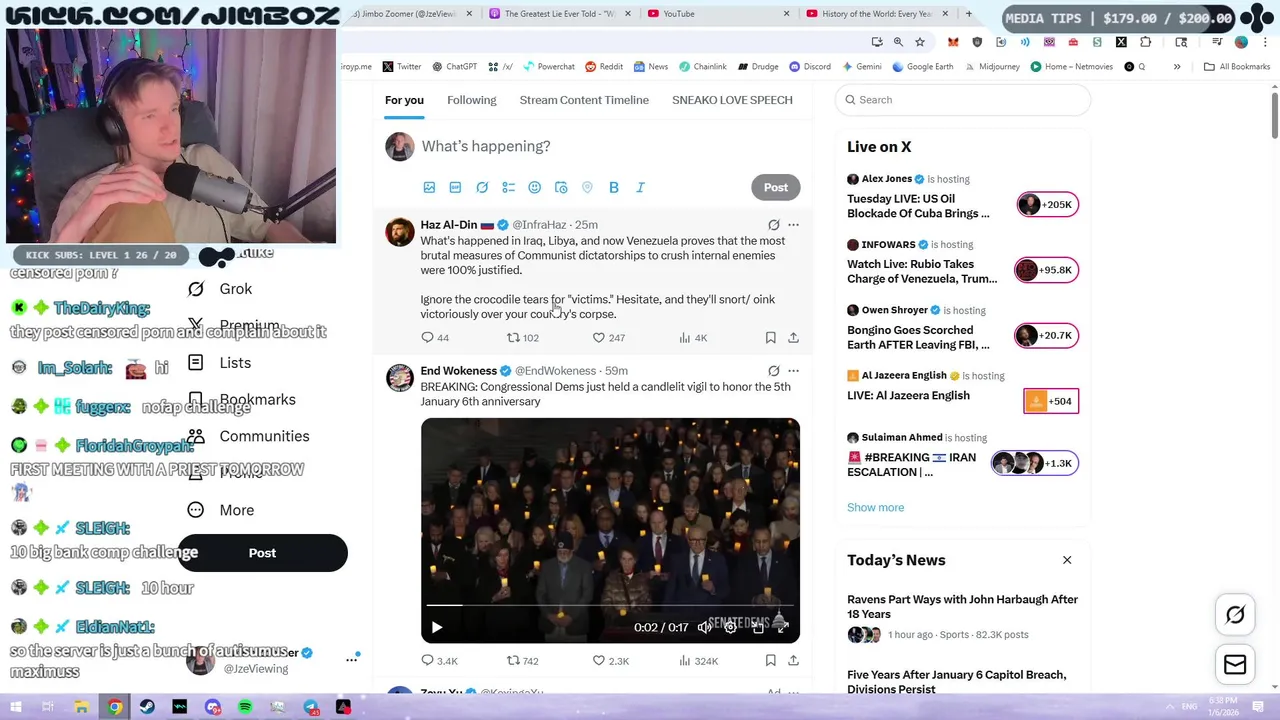Open the Windows Start menu
Viewport: 1280px width, 720px height.
point(16,707)
